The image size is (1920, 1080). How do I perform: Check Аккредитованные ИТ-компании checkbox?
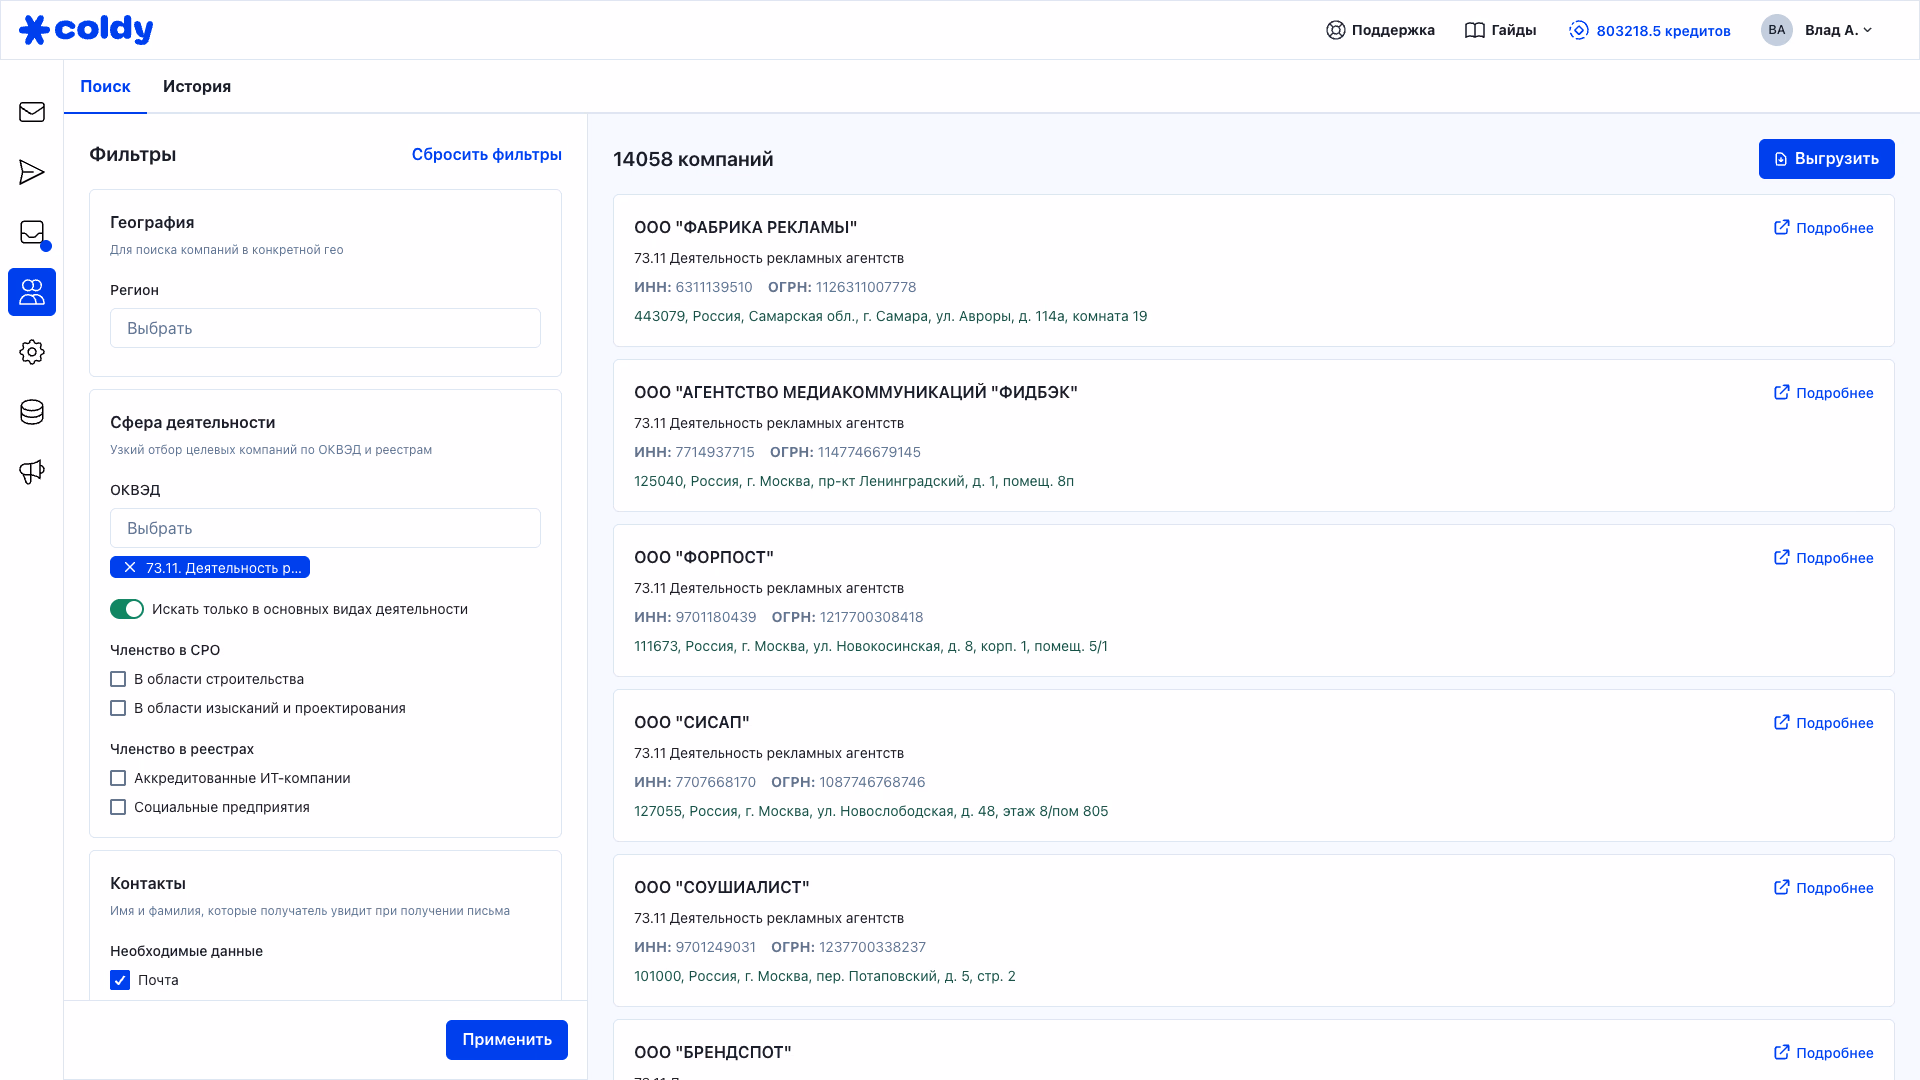click(118, 778)
